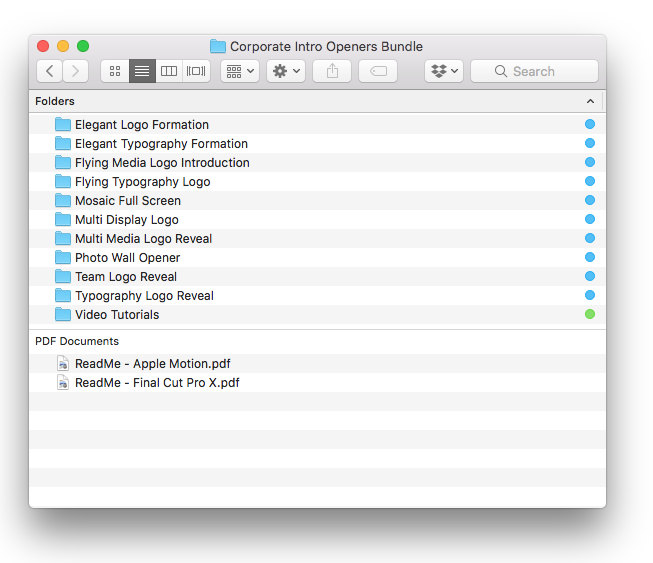
Task: Click the Video Tutorials folder icon
Action: click(x=63, y=314)
